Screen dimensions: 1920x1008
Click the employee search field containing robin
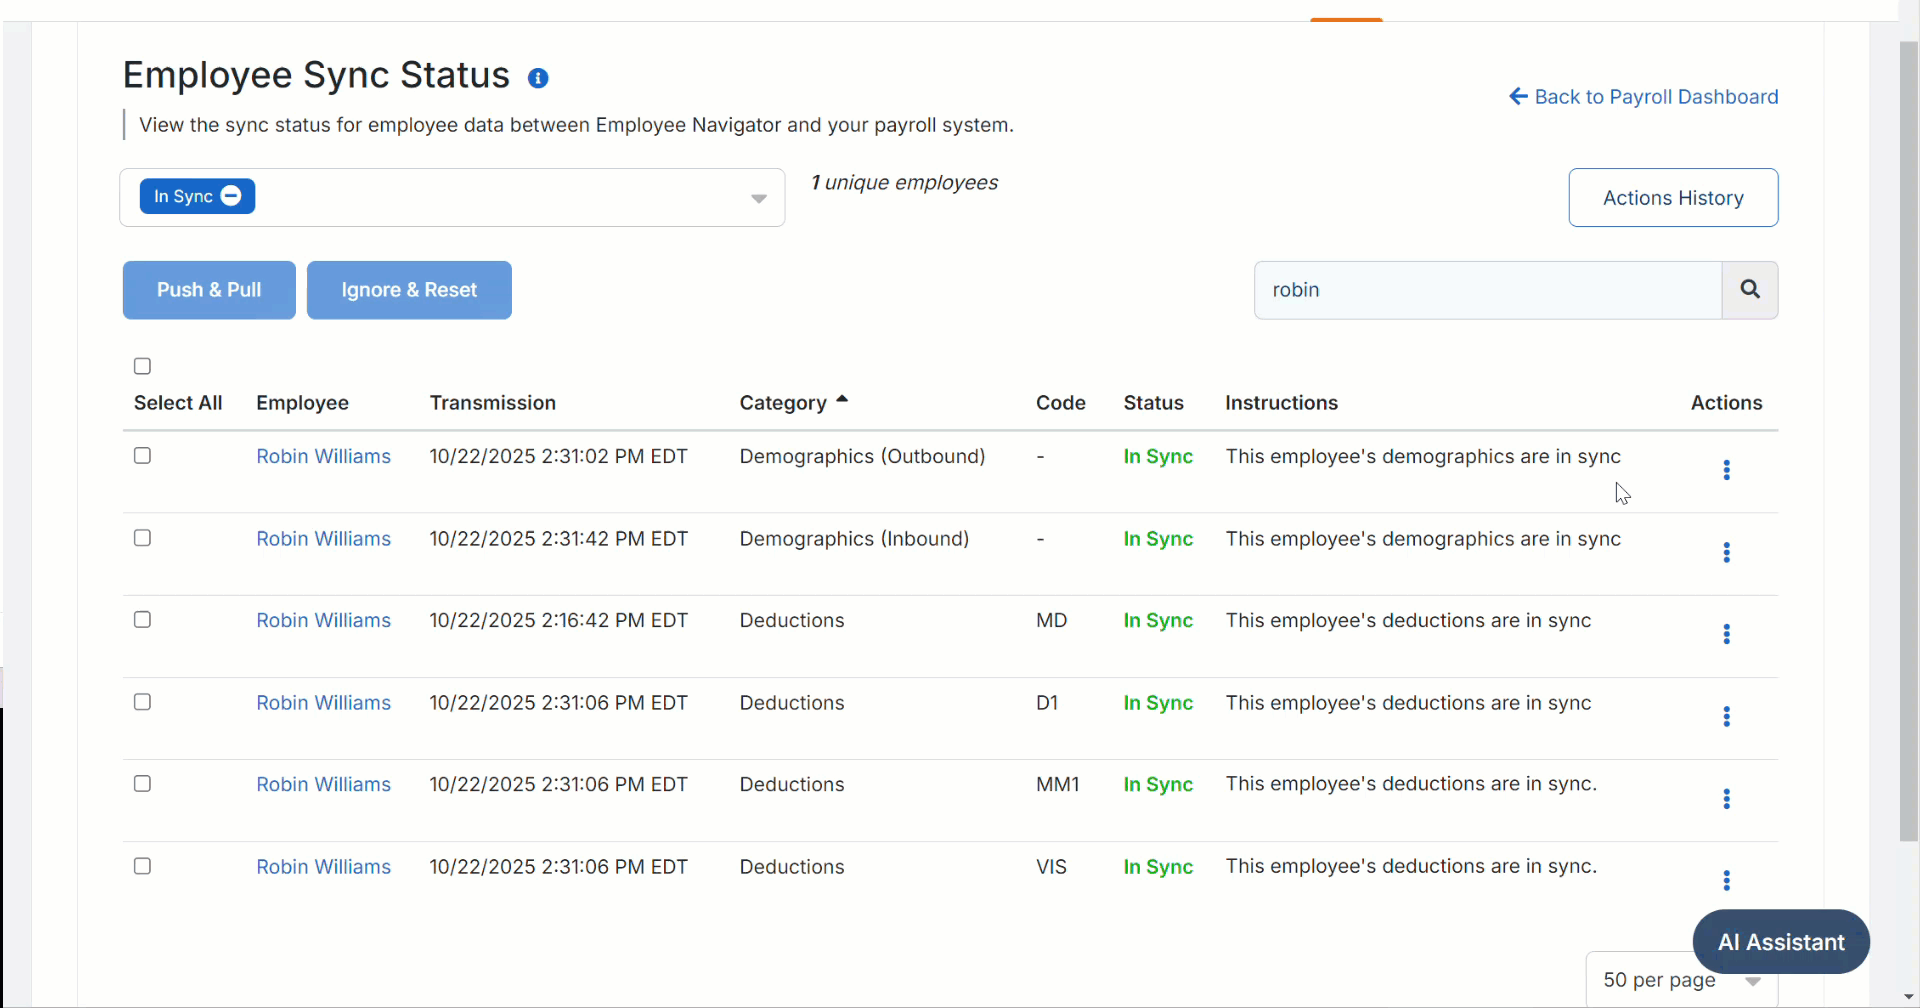click(1488, 290)
